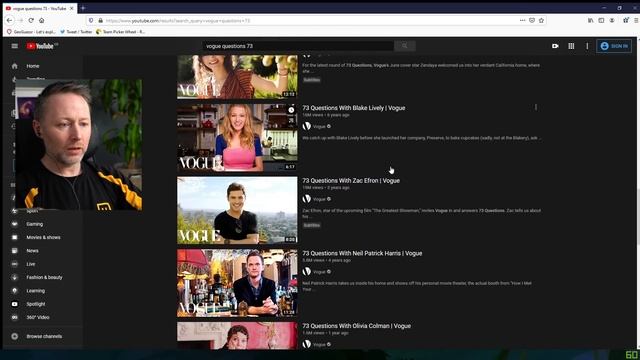The width and height of the screenshot is (640, 360).
Task: Open the Twitter bookmark
Action: (76, 31)
